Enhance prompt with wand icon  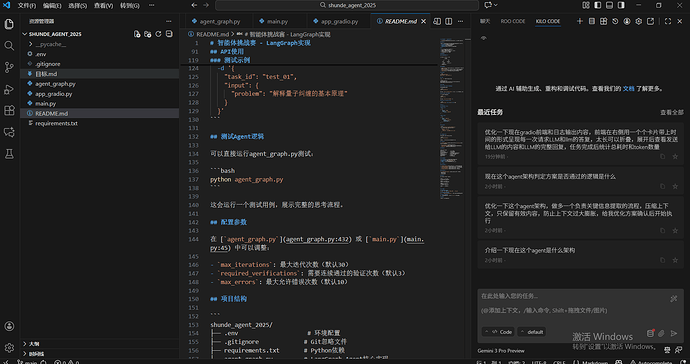click(674, 299)
